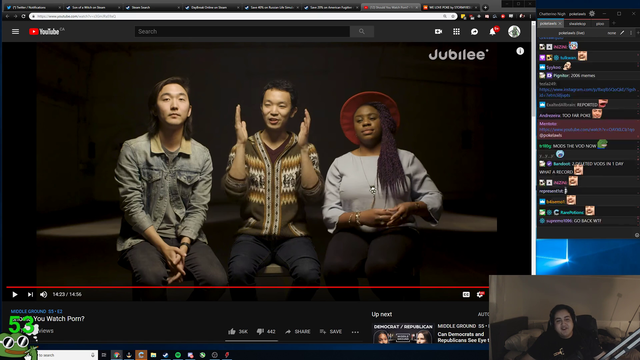Add a new Chatterino tab
The height and width of the screenshot is (360, 640).
click(x=613, y=23)
